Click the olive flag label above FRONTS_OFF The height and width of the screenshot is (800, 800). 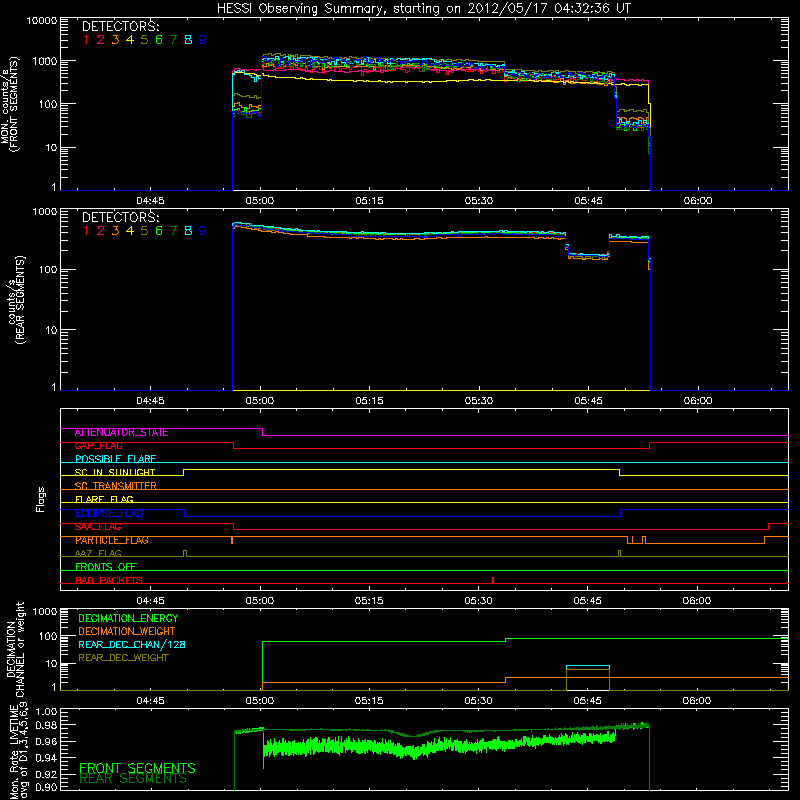[98, 553]
